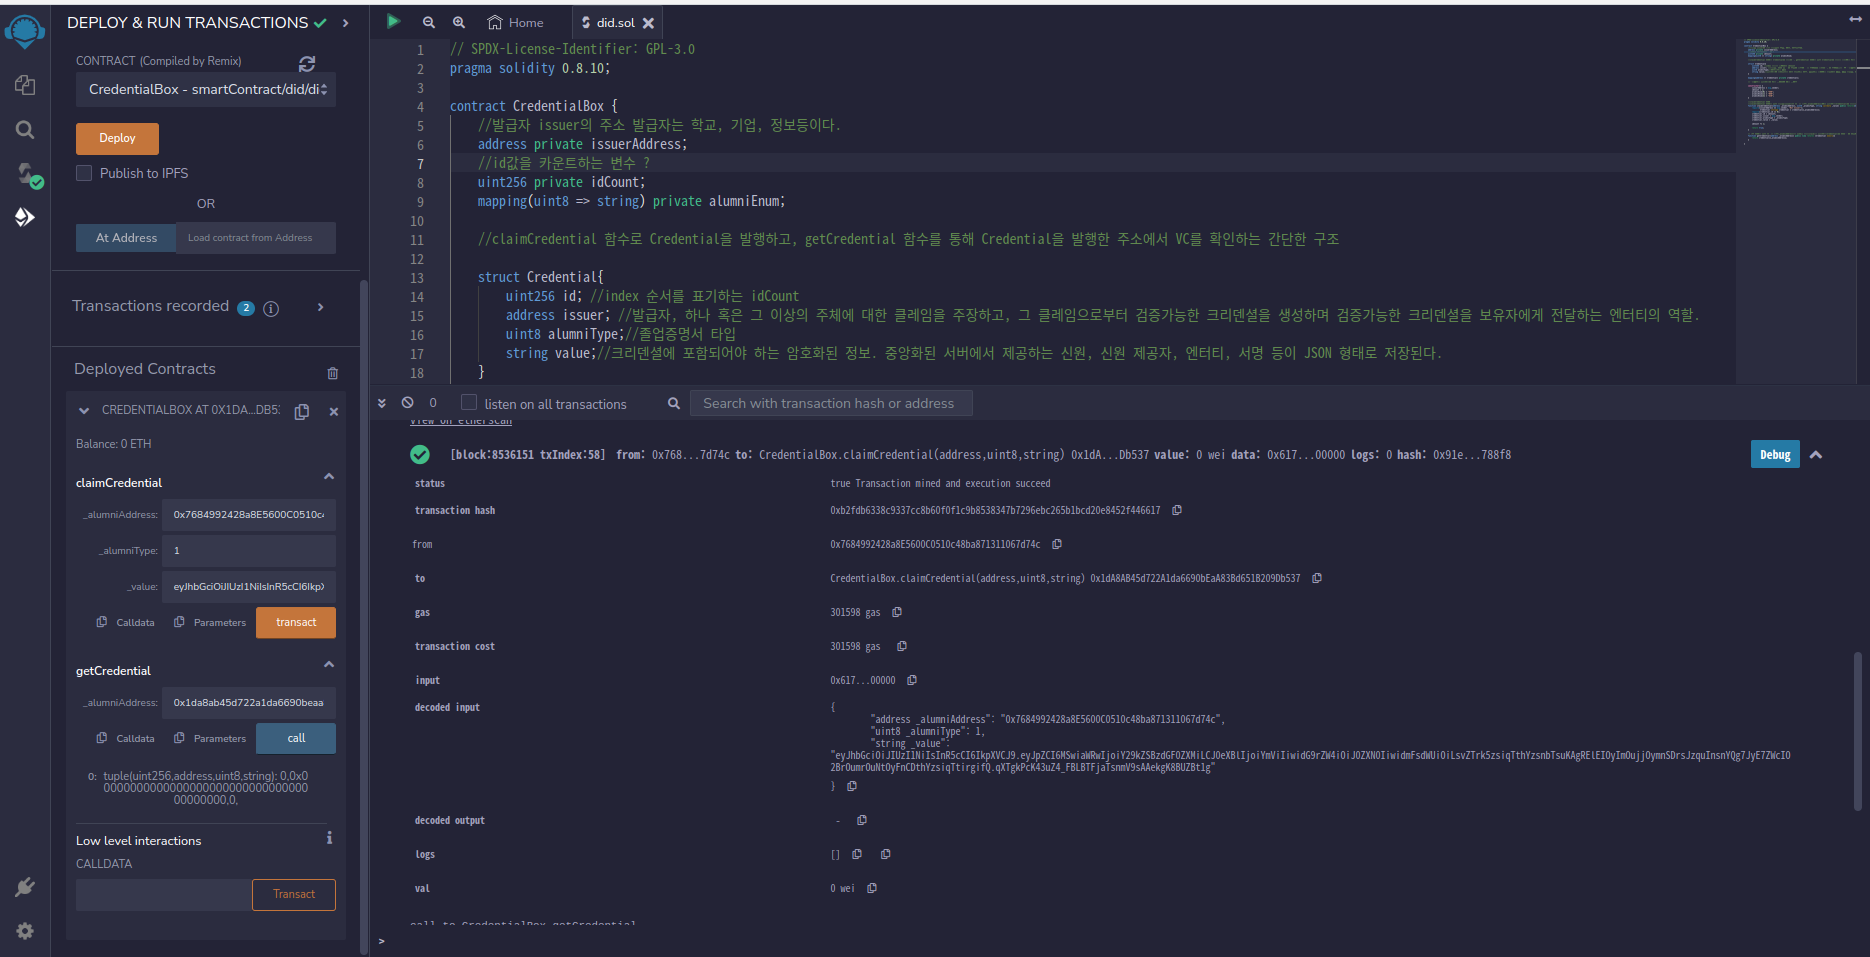Click the orange Deploy button

click(x=117, y=138)
